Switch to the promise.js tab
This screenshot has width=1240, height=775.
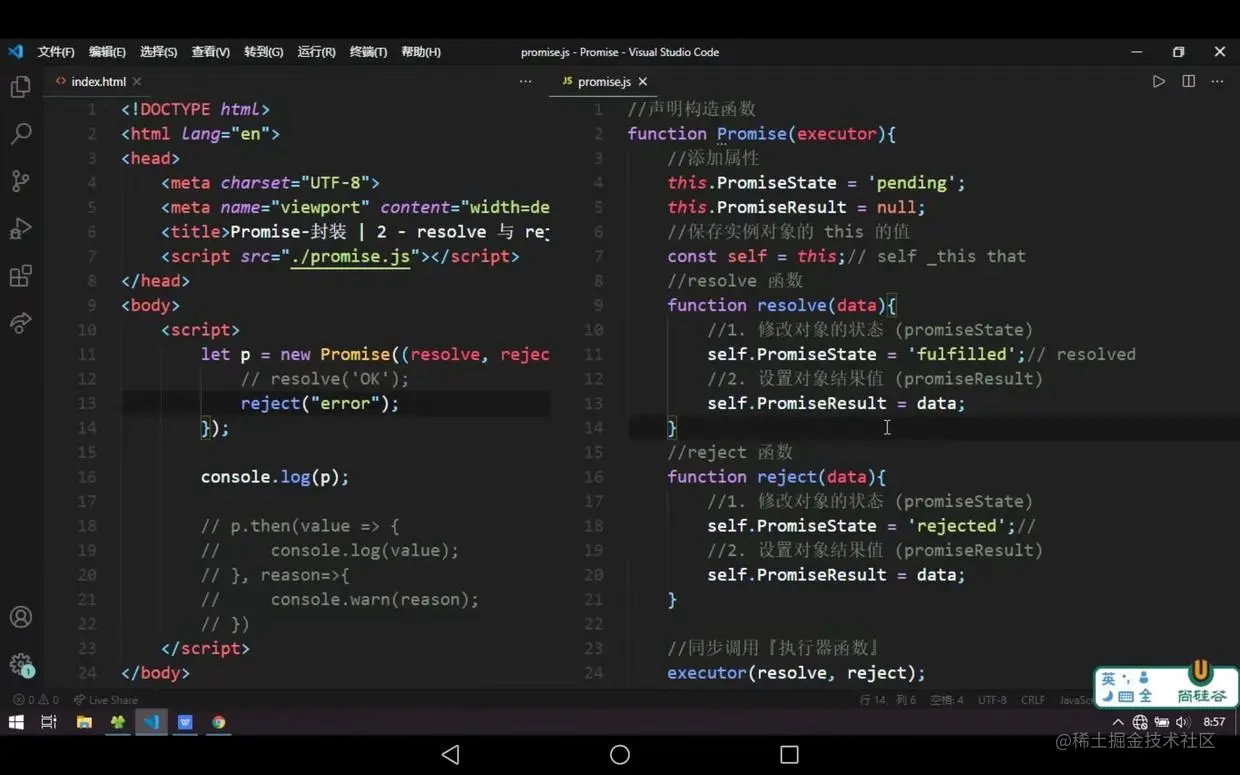(x=603, y=81)
